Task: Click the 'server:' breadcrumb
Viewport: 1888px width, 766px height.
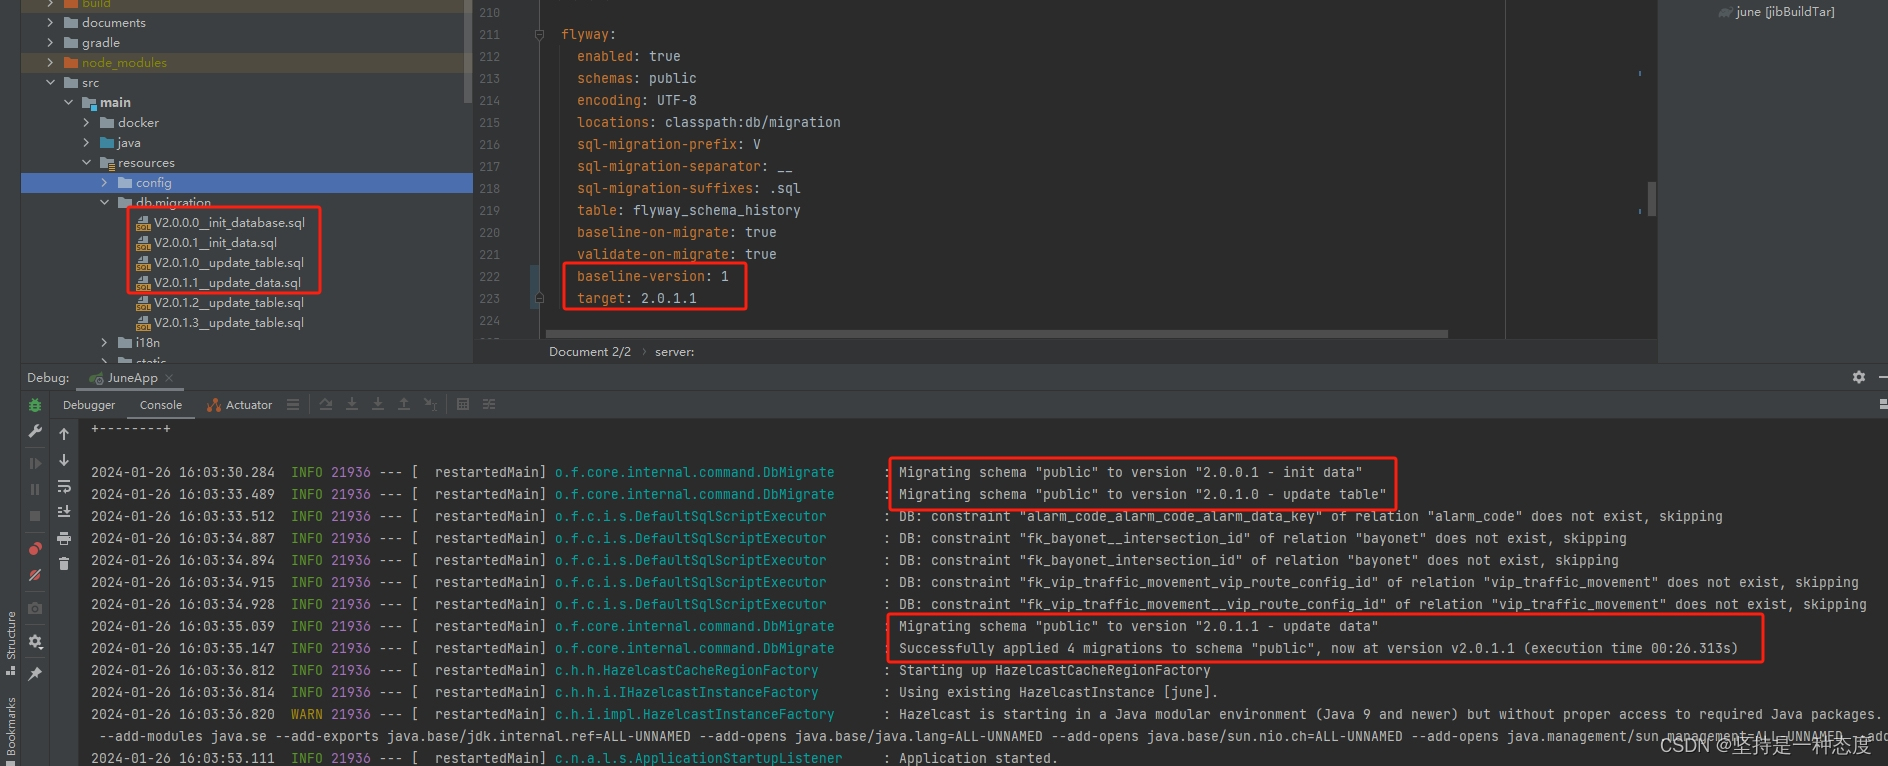Action: pyautogui.click(x=674, y=352)
